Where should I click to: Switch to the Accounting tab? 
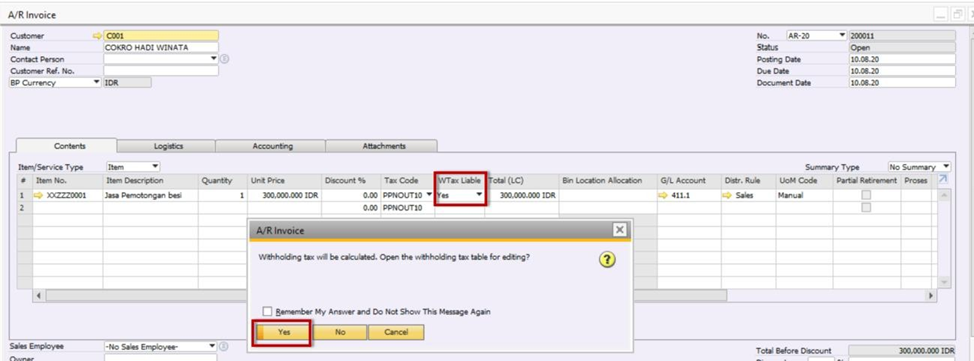(272, 146)
